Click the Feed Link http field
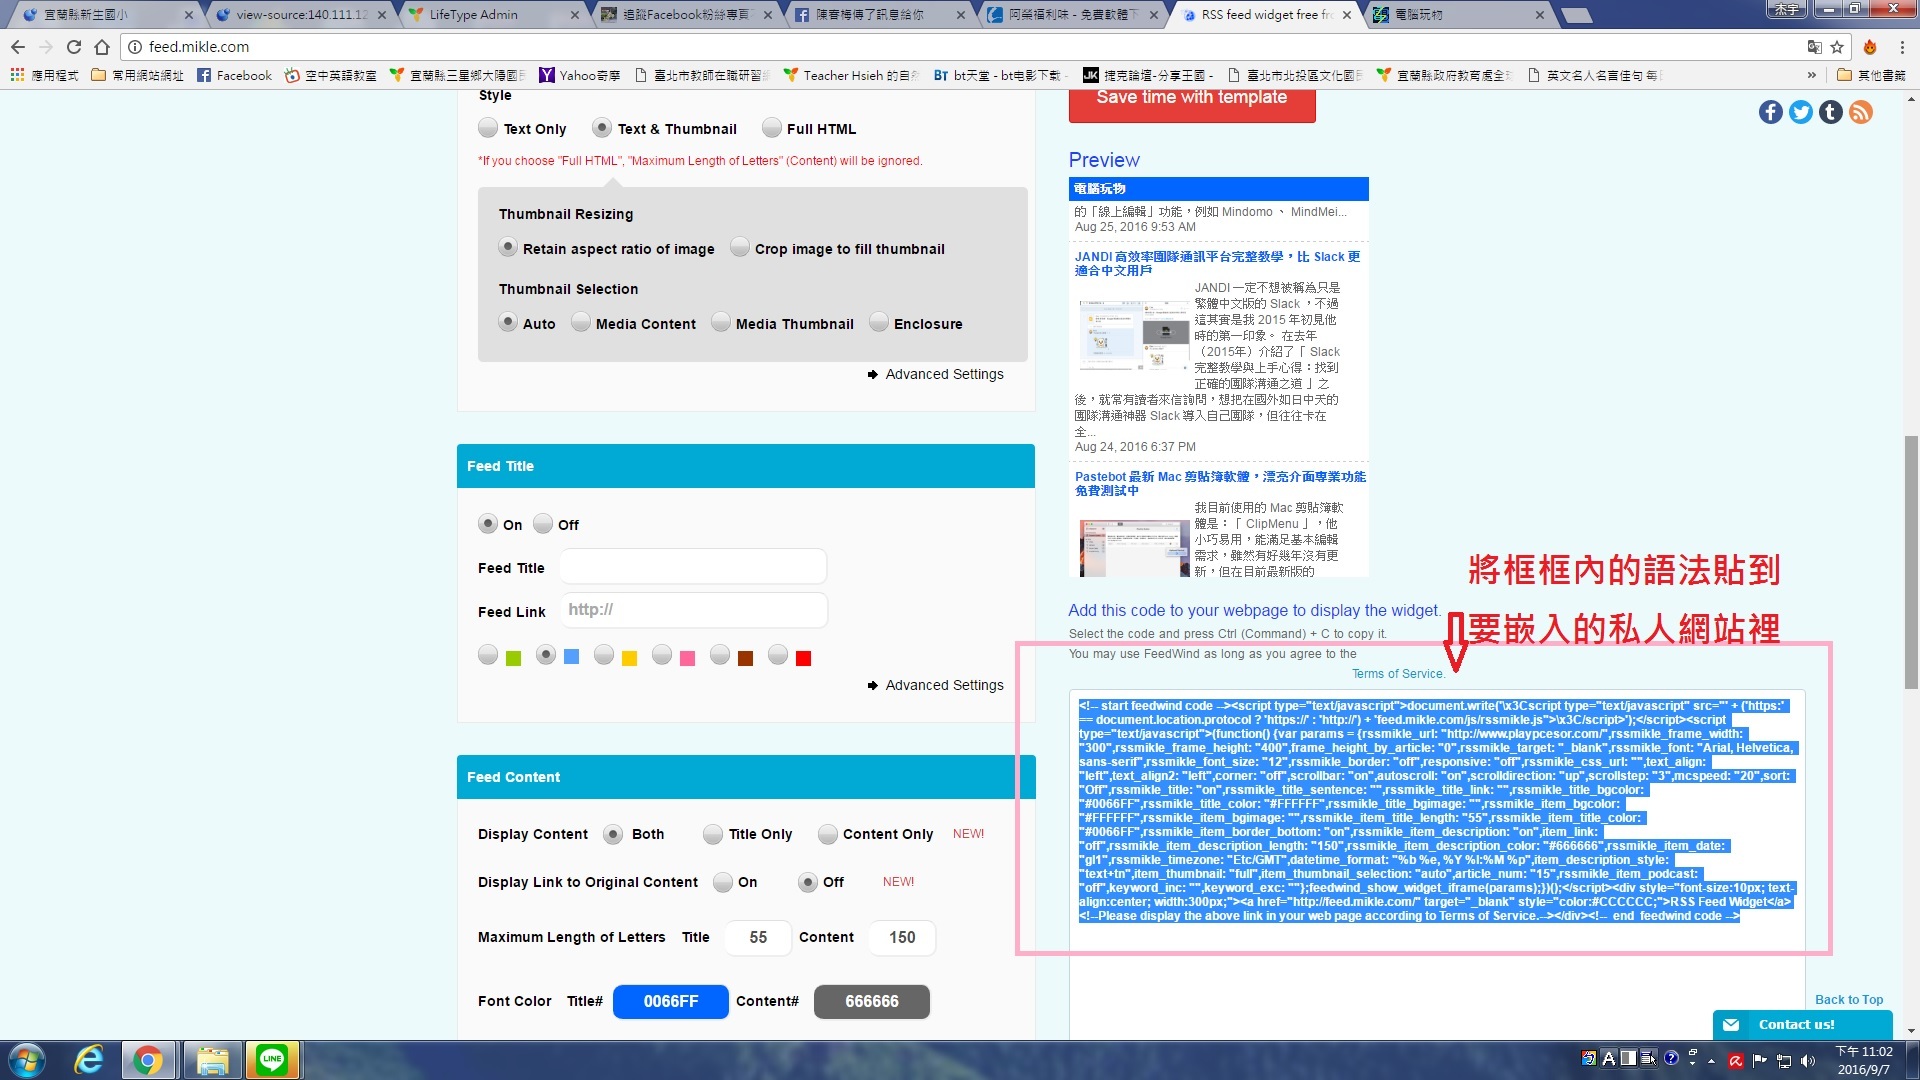 point(693,610)
